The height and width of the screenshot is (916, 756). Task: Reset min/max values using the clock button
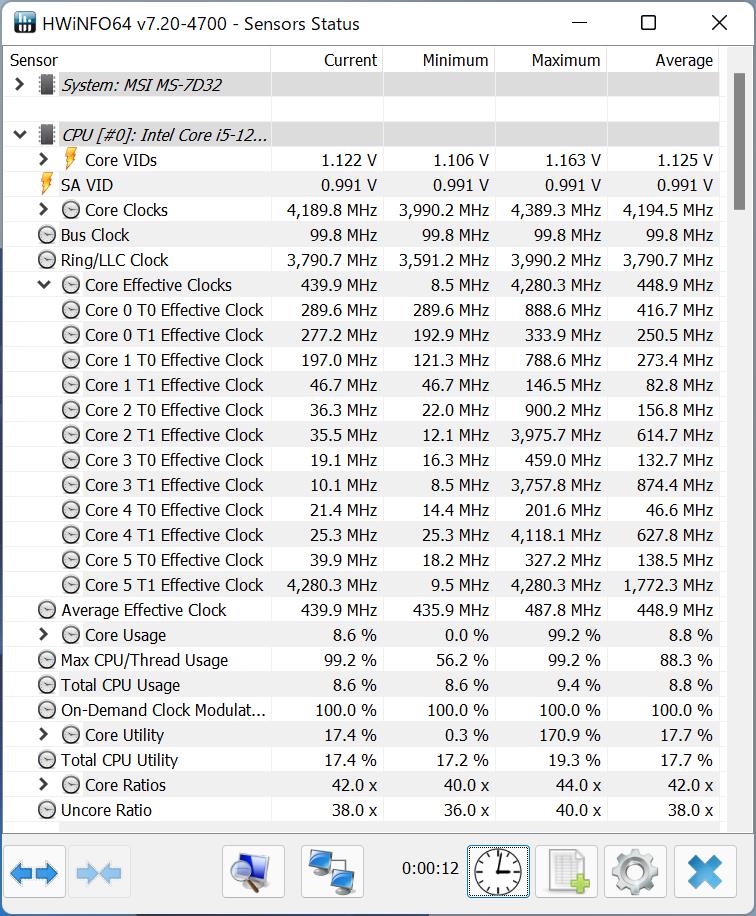coord(498,871)
